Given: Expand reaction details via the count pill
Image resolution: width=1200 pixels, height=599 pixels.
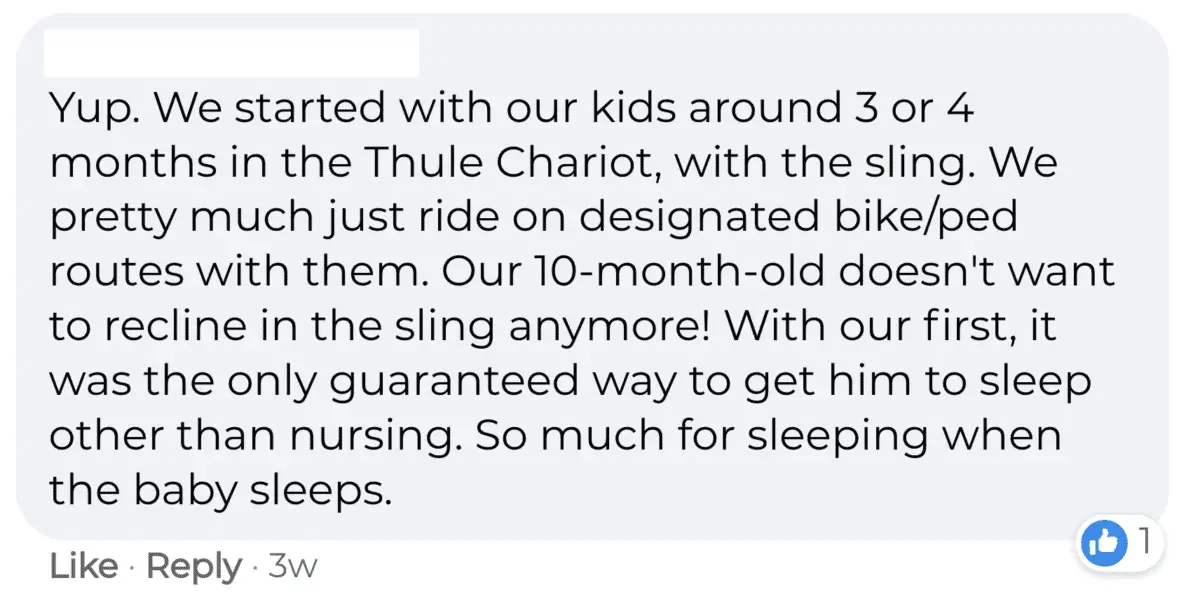Looking at the screenshot, I should [x=1143, y=543].
